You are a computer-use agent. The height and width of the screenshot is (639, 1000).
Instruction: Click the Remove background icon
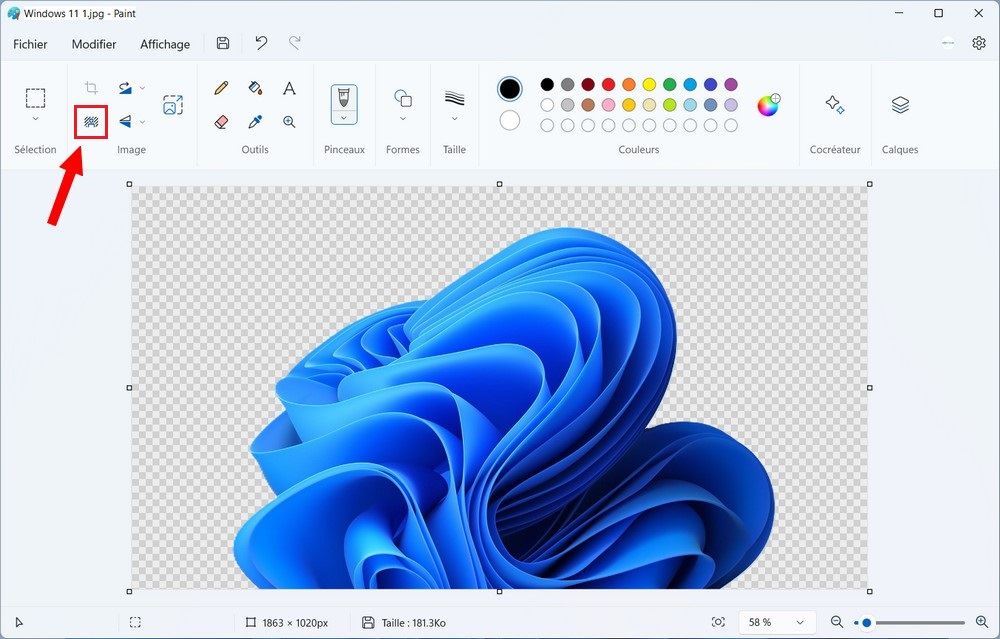coord(91,122)
